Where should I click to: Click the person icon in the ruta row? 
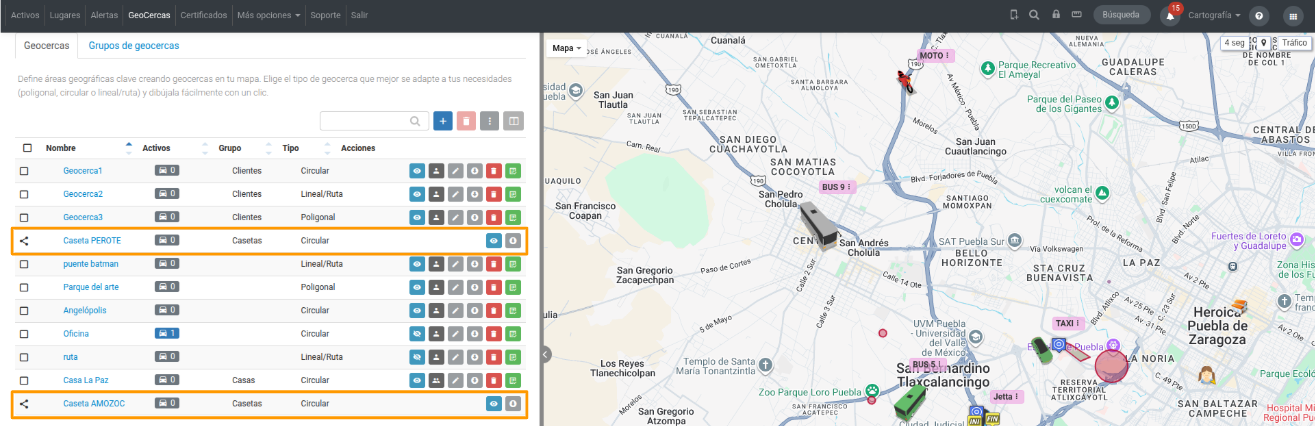436,357
